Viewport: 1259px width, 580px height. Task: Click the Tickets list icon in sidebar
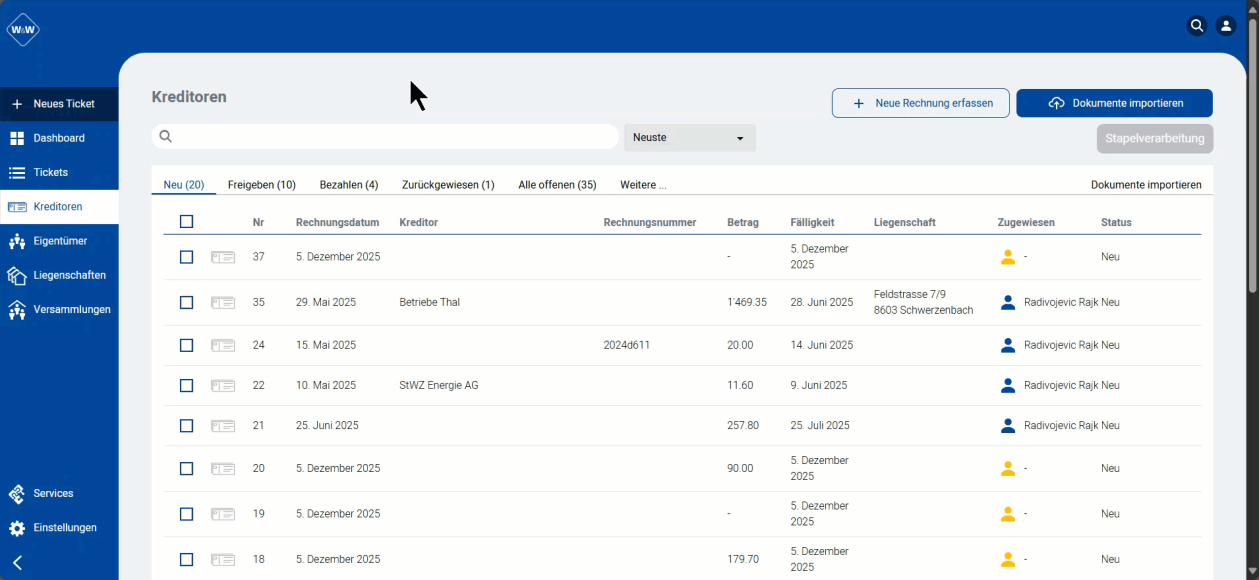click(17, 172)
